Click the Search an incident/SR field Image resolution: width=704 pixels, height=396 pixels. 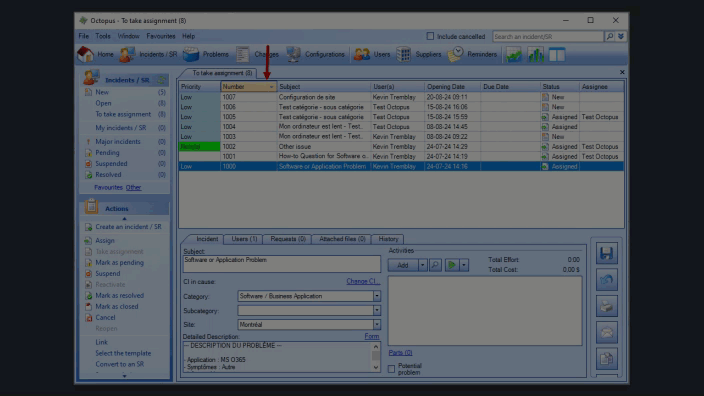548,36
